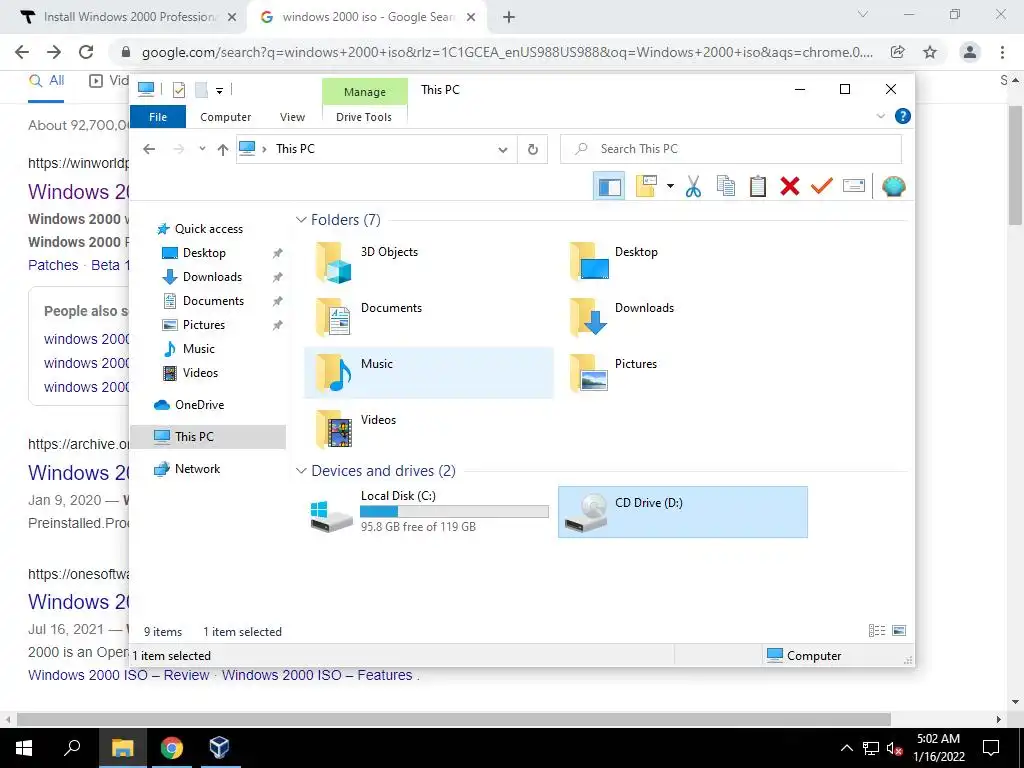Image resolution: width=1024 pixels, height=768 pixels.
Task: Click This PC in the address bar
Action: tap(295, 149)
